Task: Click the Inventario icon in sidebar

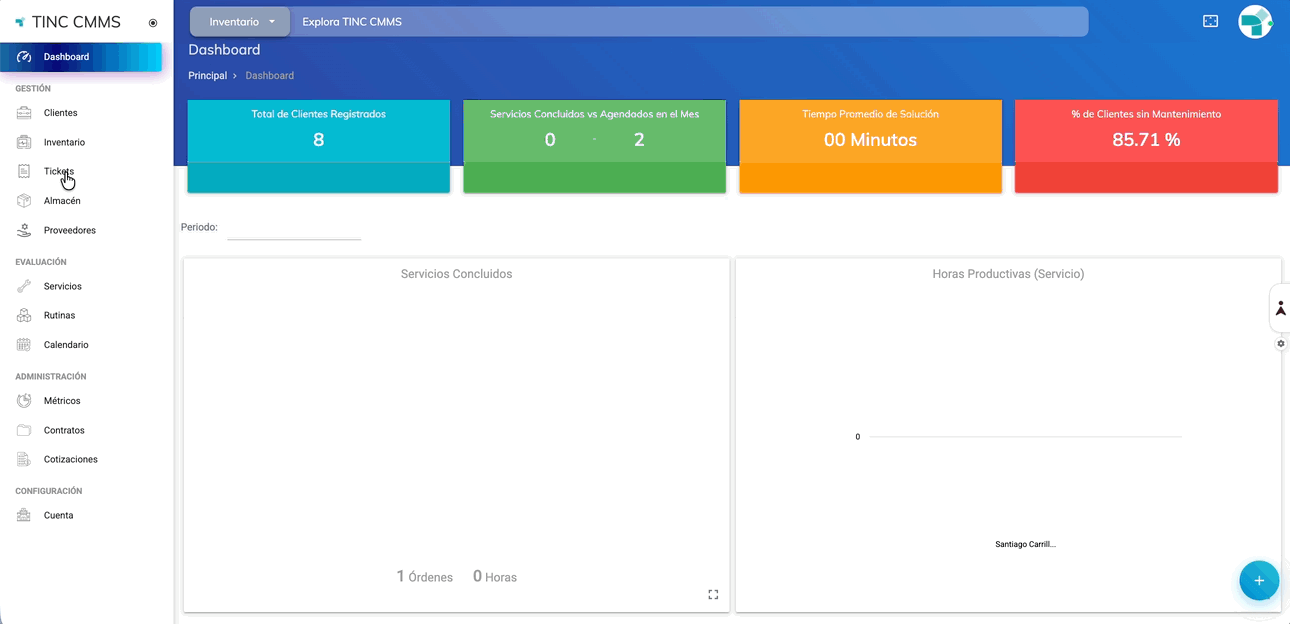Action: [24, 142]
